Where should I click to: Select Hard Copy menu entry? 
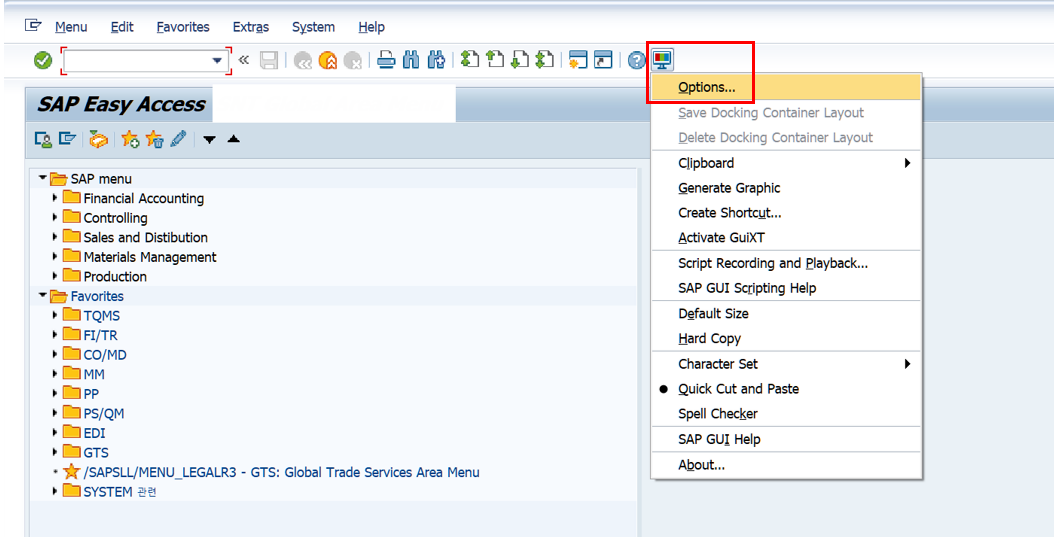click(x=786, y=338)
